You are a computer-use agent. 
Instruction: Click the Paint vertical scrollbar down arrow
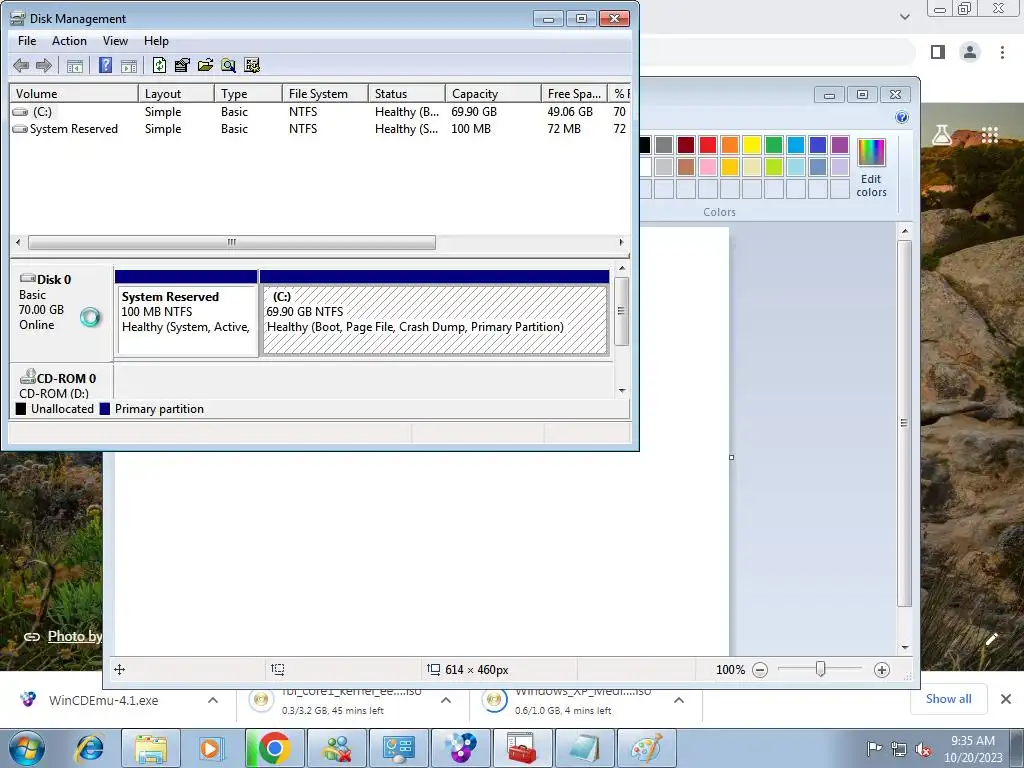904,647
